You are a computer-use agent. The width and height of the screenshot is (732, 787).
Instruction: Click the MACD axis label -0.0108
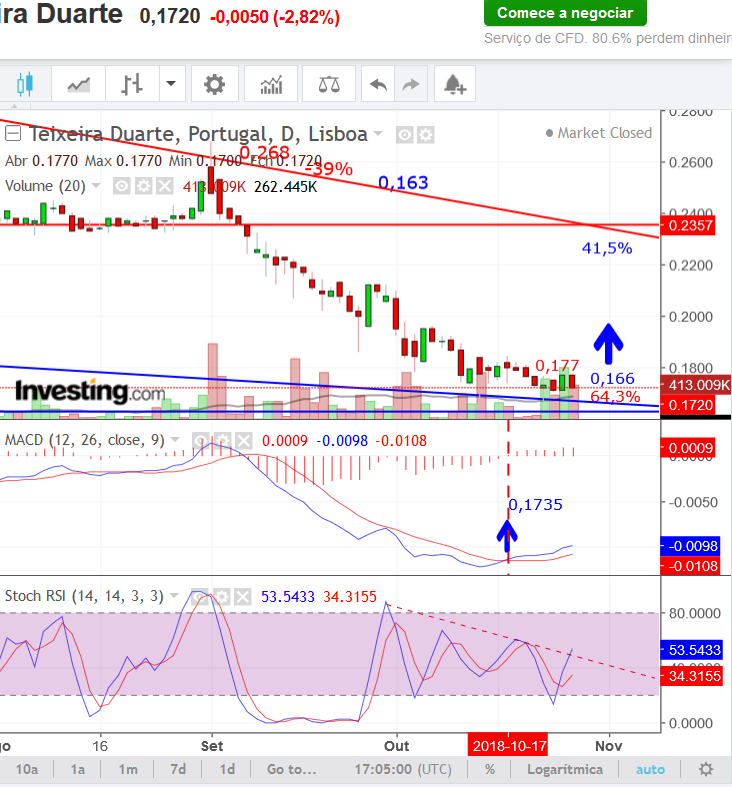690,566
